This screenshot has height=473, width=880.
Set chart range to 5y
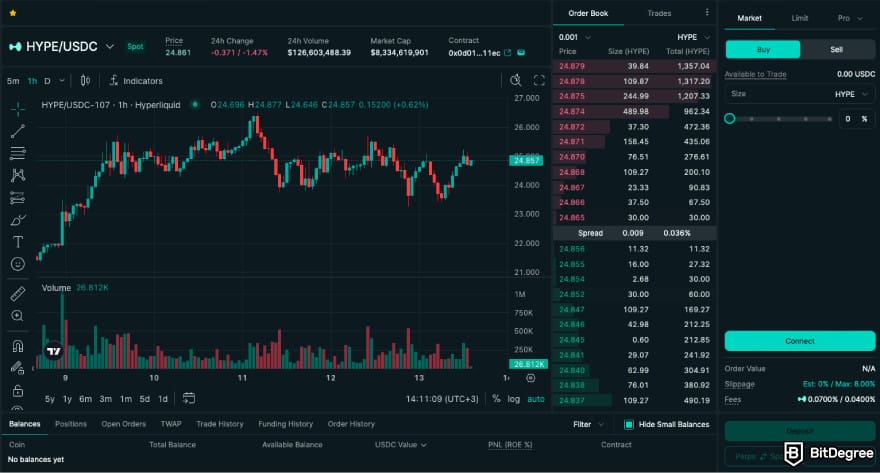click(50, 399)
